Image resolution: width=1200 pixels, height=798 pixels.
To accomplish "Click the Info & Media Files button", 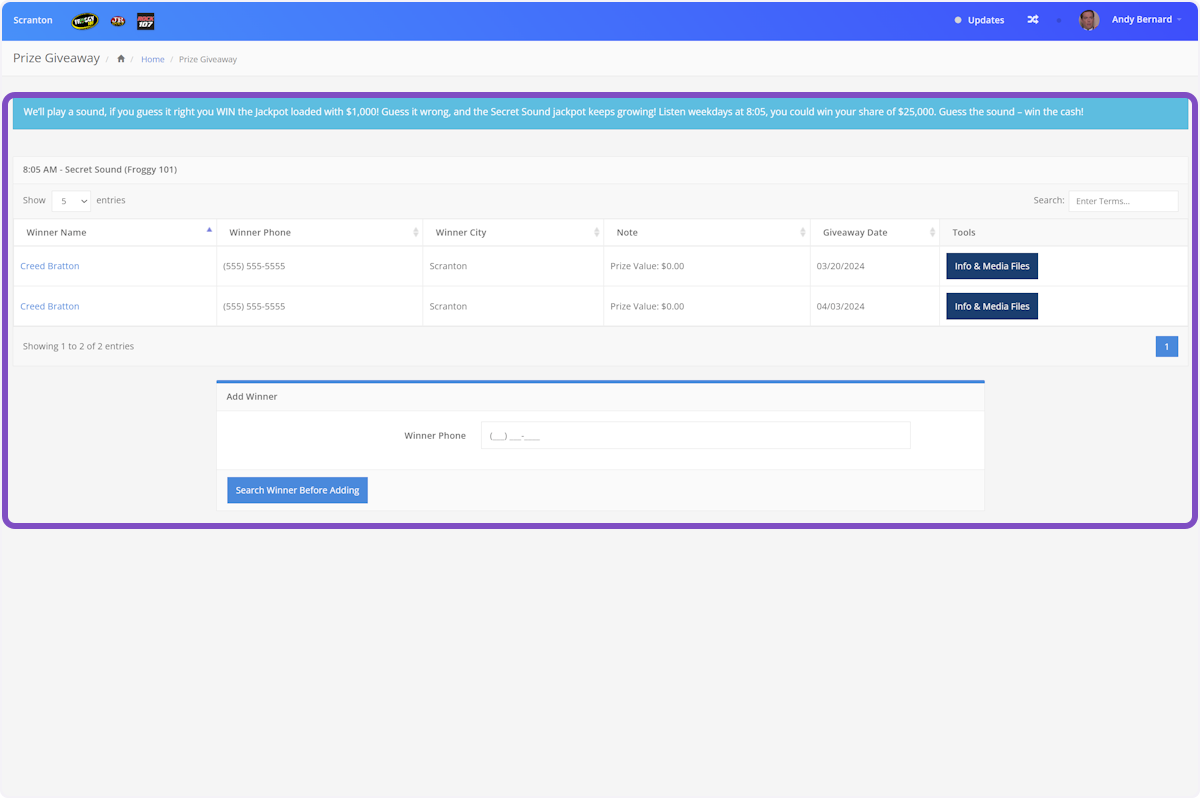I will pyautogui.click(x=991, y=265).
